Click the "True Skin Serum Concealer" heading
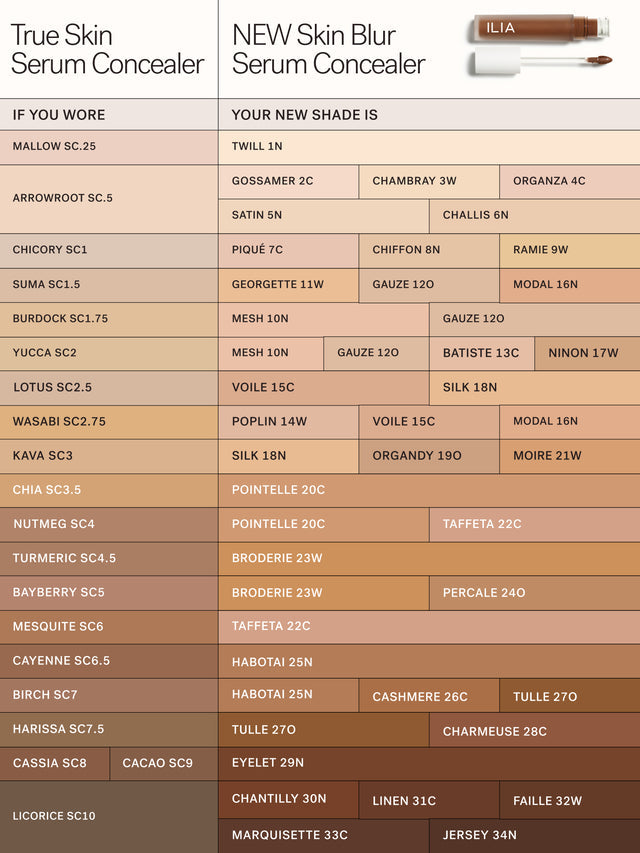The width and height of the screenshot is (640, 853). click(107, 50)
